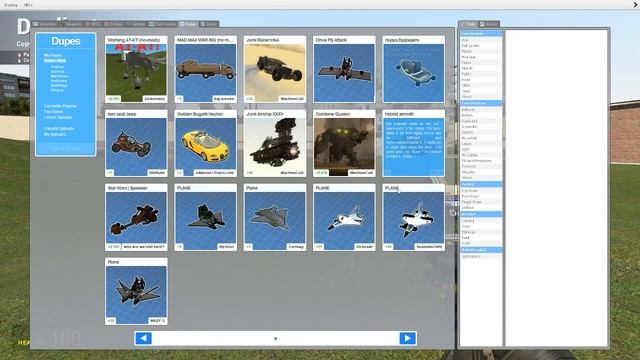Screen dimensions: 640x360
Task: Select the Ball Socket tool
Action: coord(481,46)
